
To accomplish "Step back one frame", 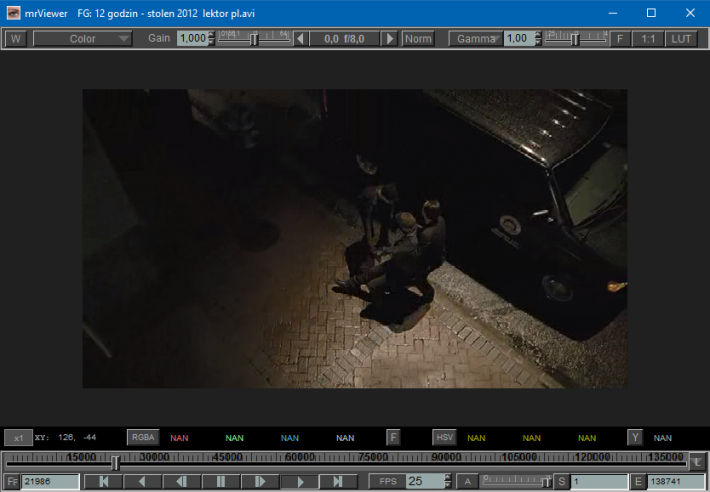I will coord(182,482).
